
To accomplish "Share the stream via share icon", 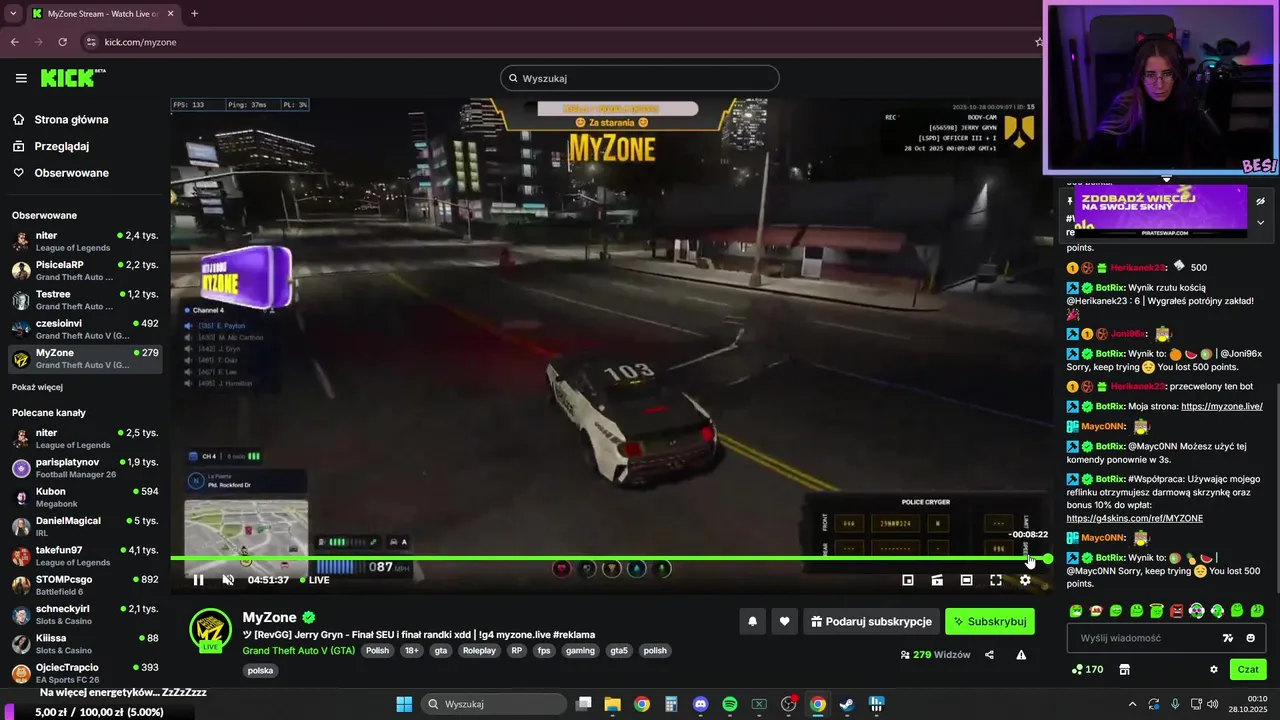I will point(989,655).
